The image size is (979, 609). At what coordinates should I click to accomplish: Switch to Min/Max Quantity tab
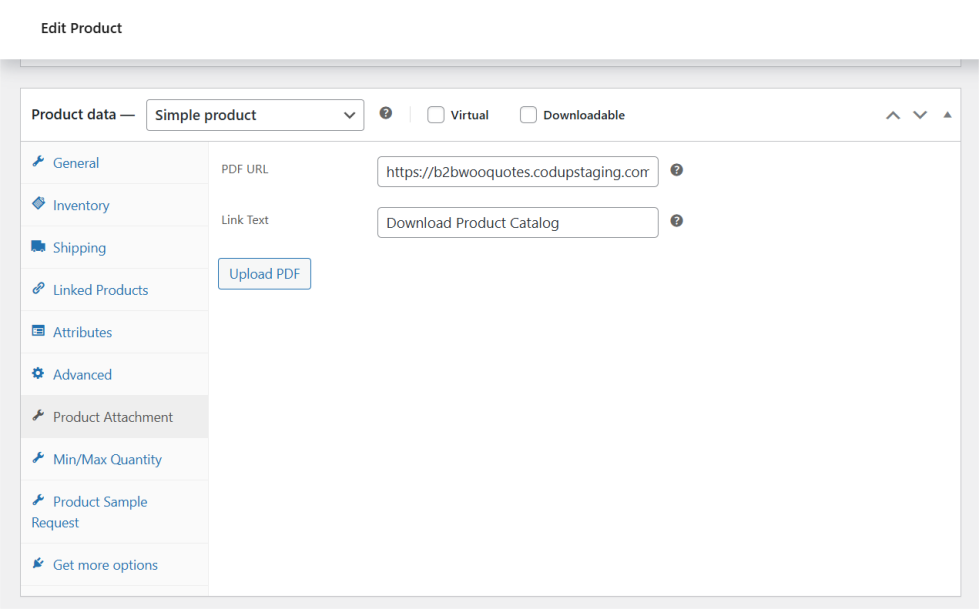pos(107,459)
